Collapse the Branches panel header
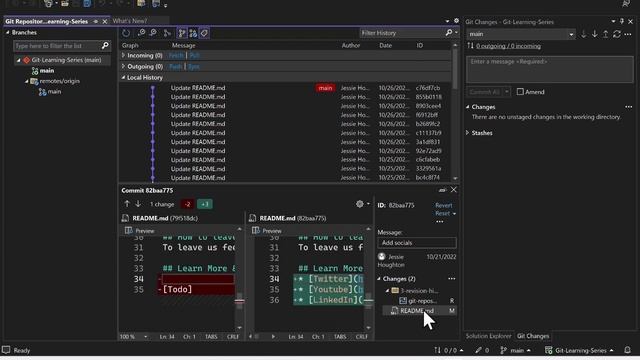The height and width of the screenshot is (360, 640). 8,32
